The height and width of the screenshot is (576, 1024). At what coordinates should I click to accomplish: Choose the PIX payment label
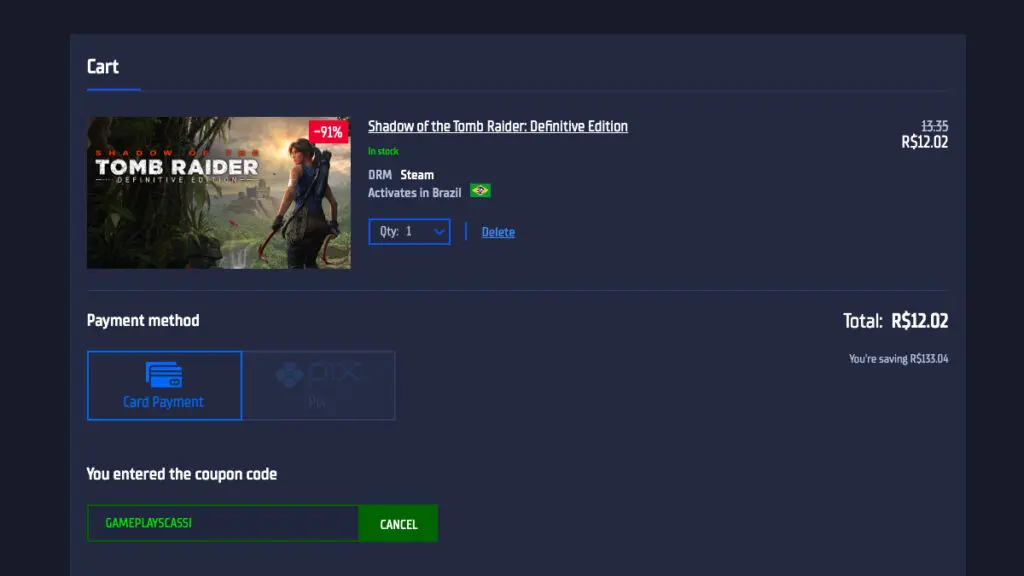pos(317,403)
